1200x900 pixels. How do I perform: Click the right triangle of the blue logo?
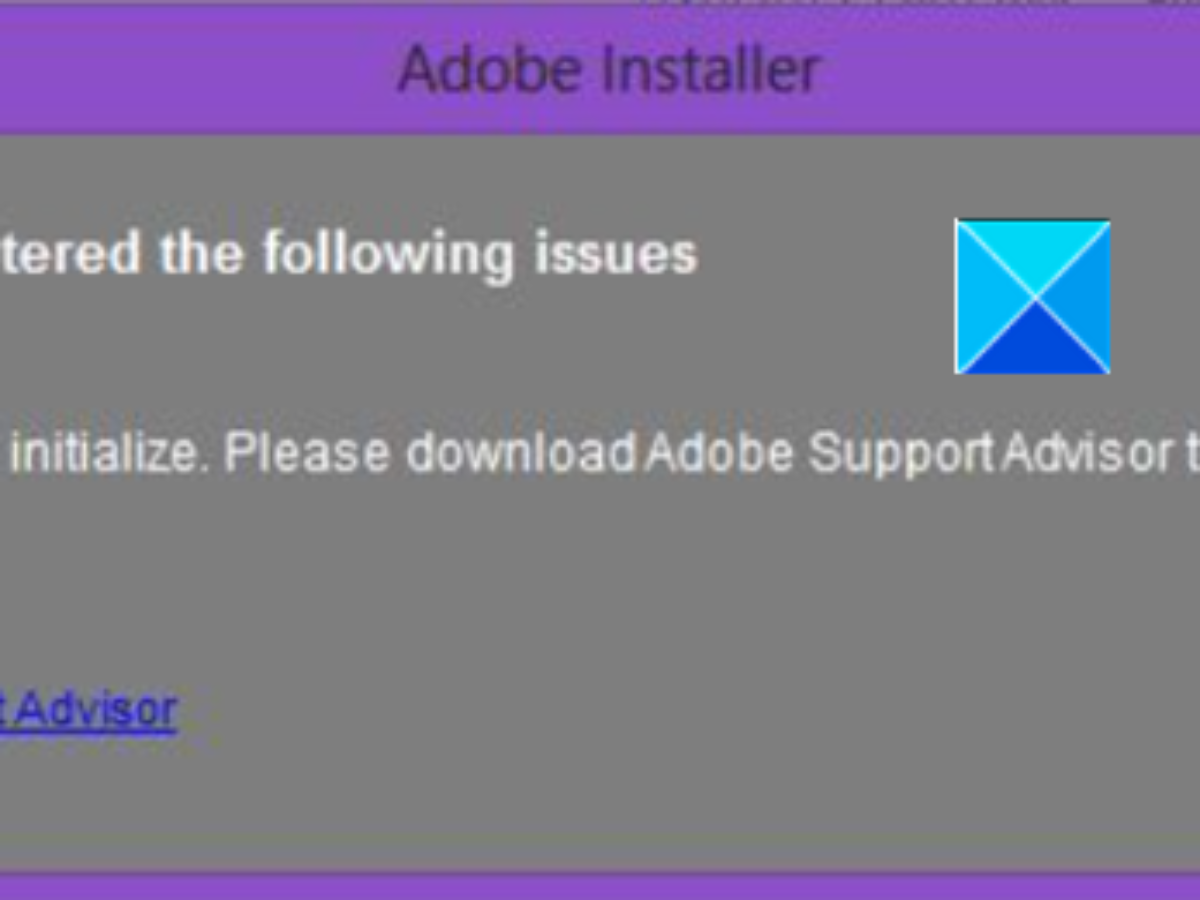(1082, 297)
